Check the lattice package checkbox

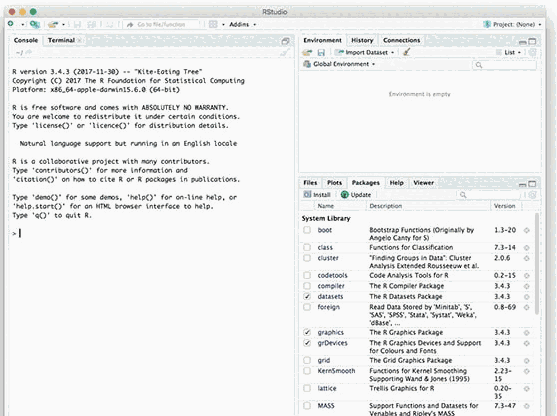[x=307, y=388]
